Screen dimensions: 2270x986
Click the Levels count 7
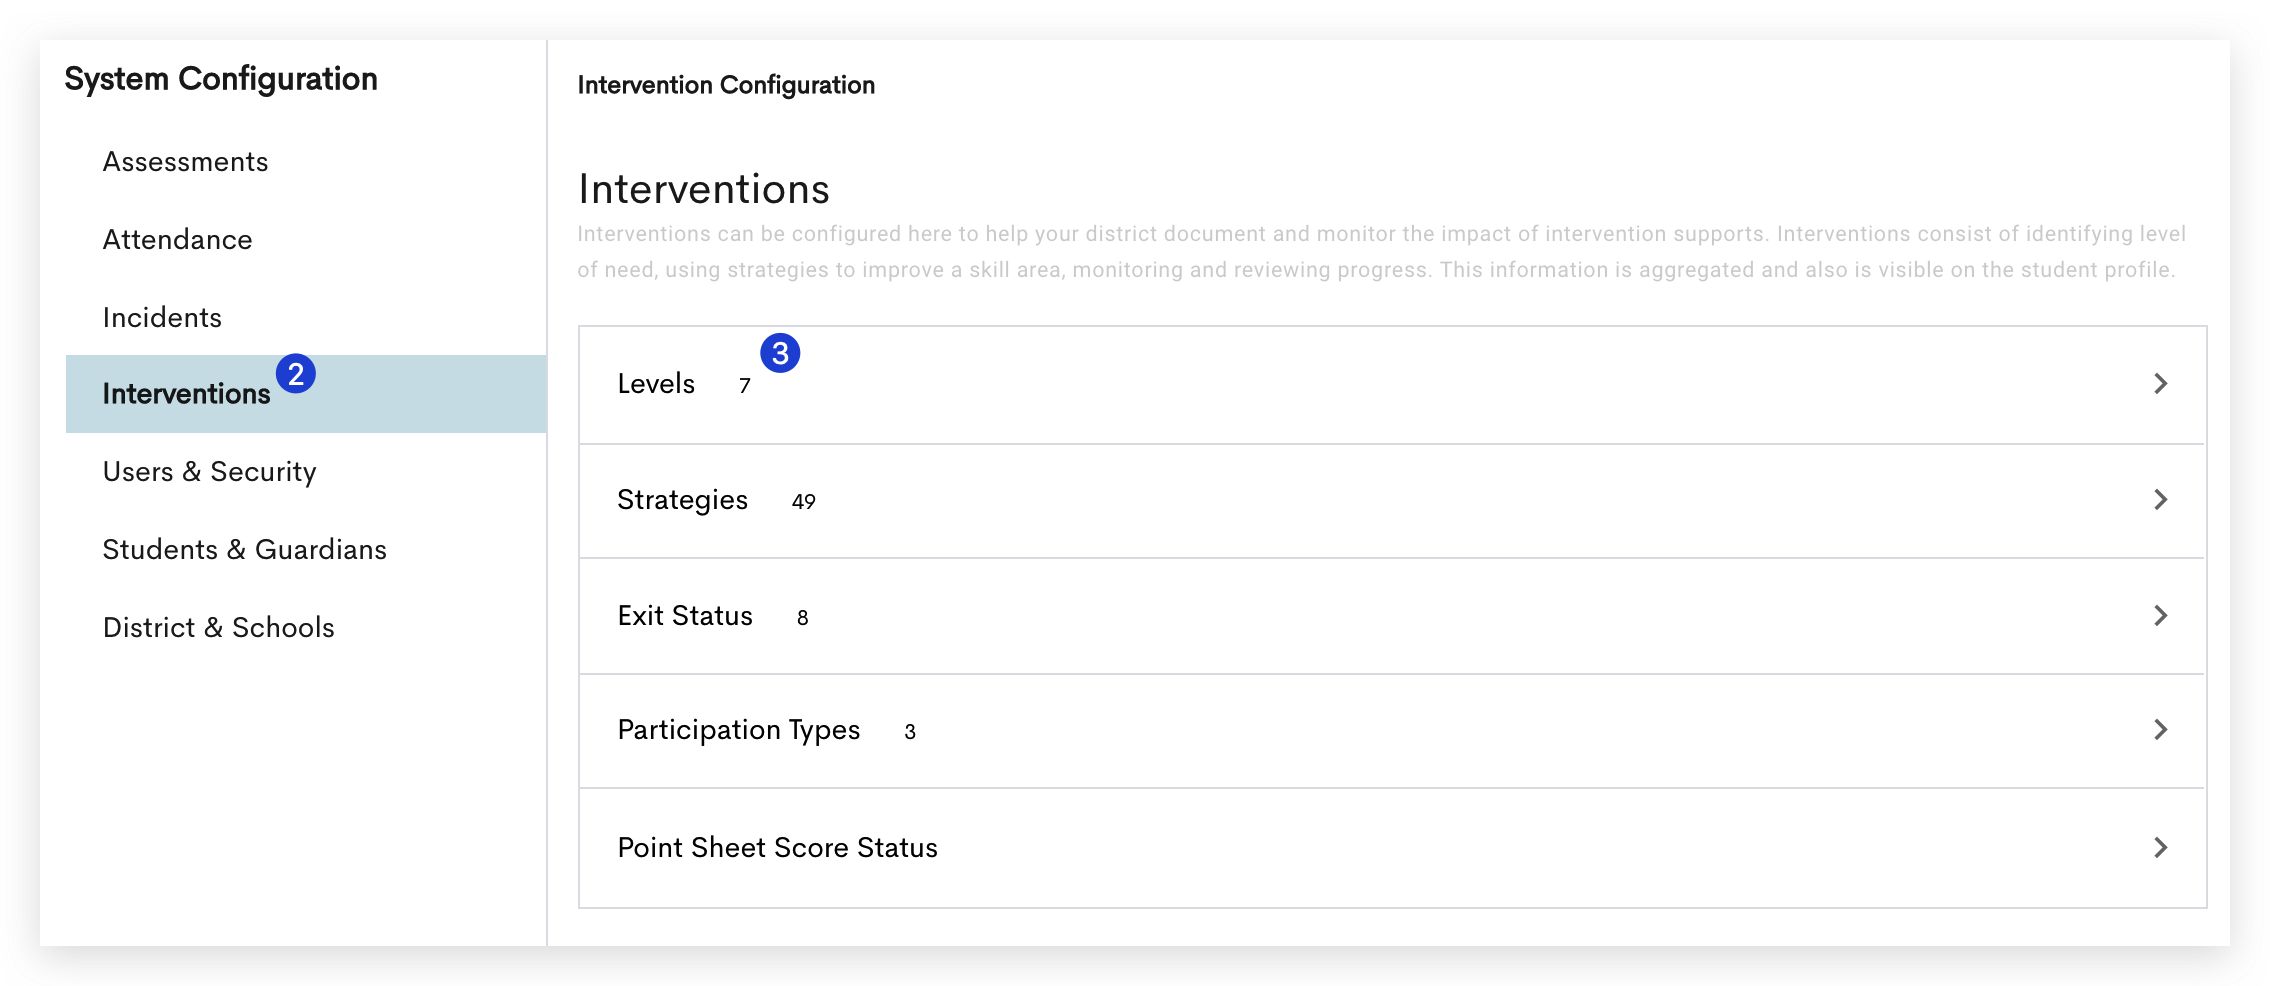coord(745,386)
